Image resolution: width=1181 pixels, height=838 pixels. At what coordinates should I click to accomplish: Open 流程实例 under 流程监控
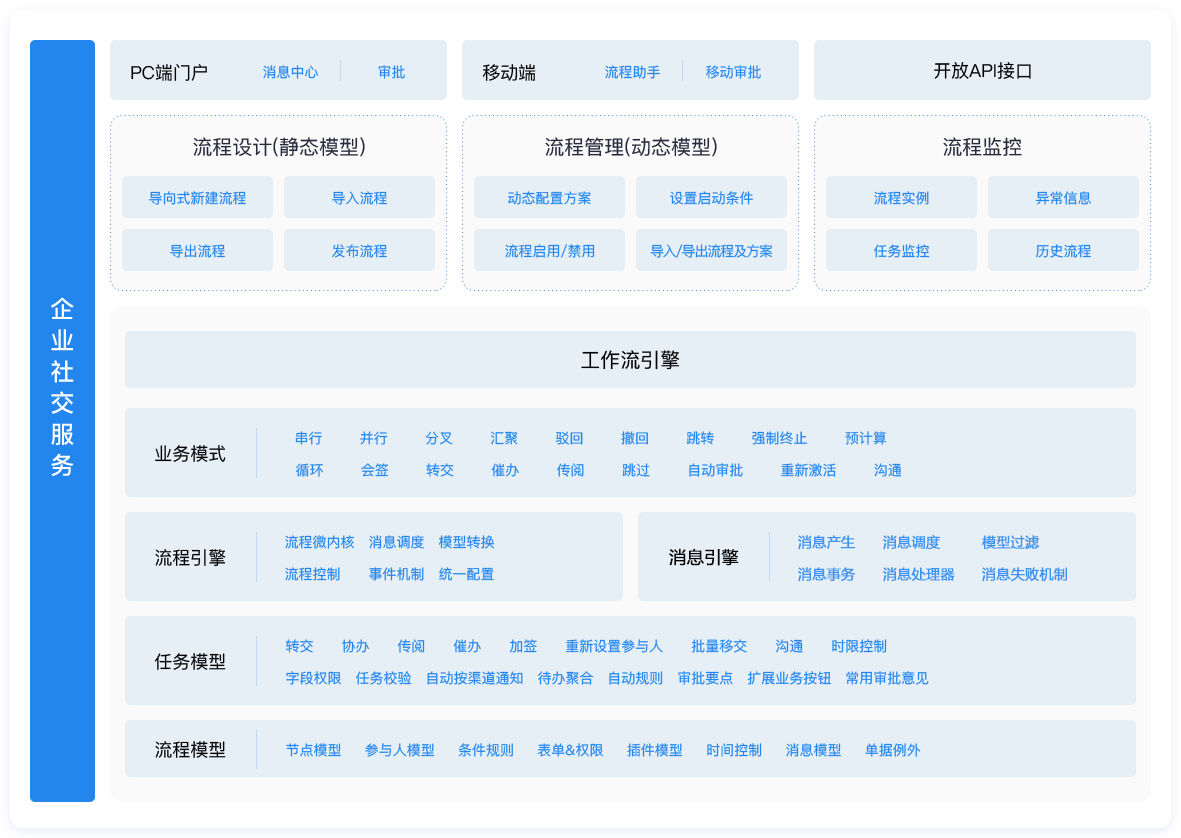point(901,197)
